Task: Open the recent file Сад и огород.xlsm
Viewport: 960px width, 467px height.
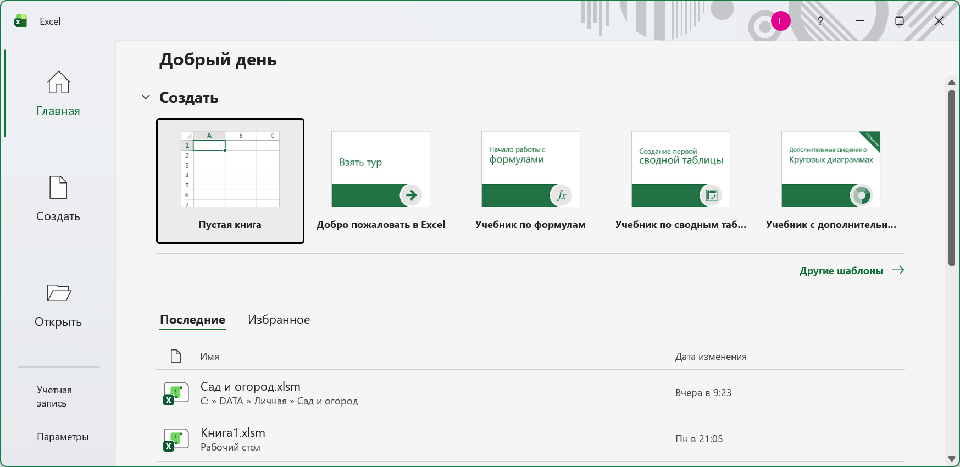Action: tap(530, 393)
